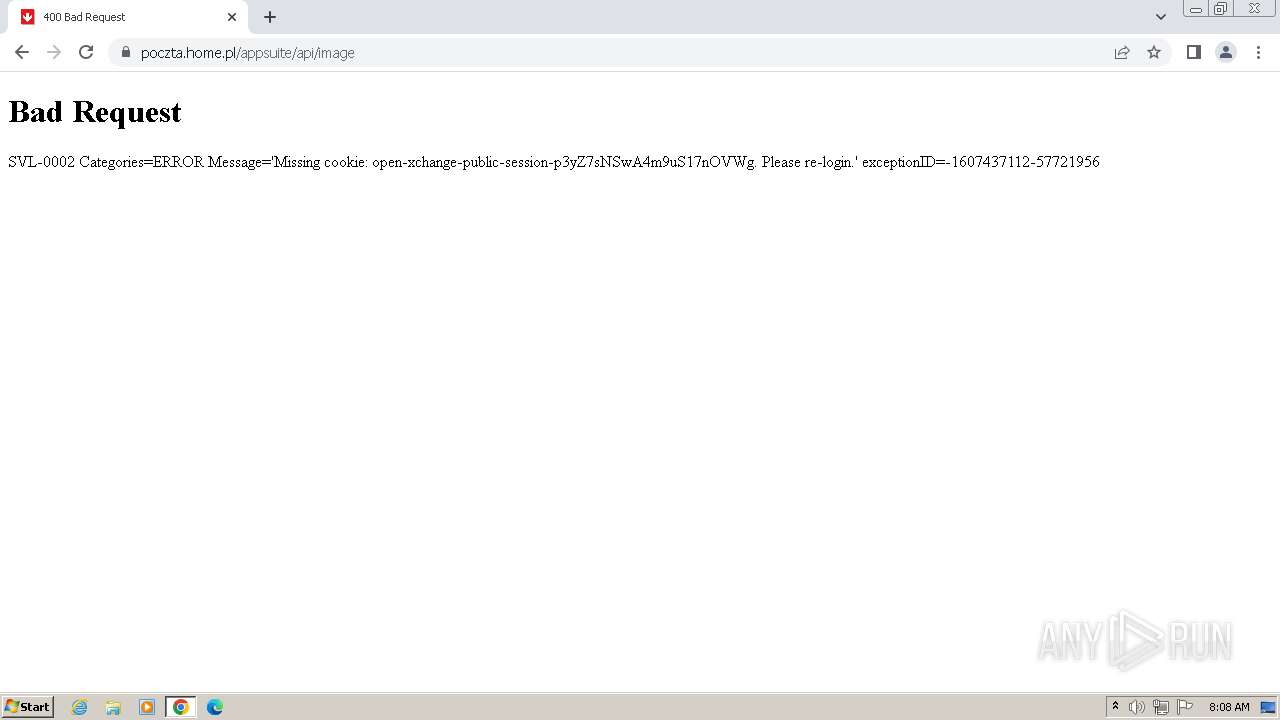Click the forward navigation arrow
The height and width of the screenshot is (720, 1280).
pyautogui.click(x=54, y=52)
